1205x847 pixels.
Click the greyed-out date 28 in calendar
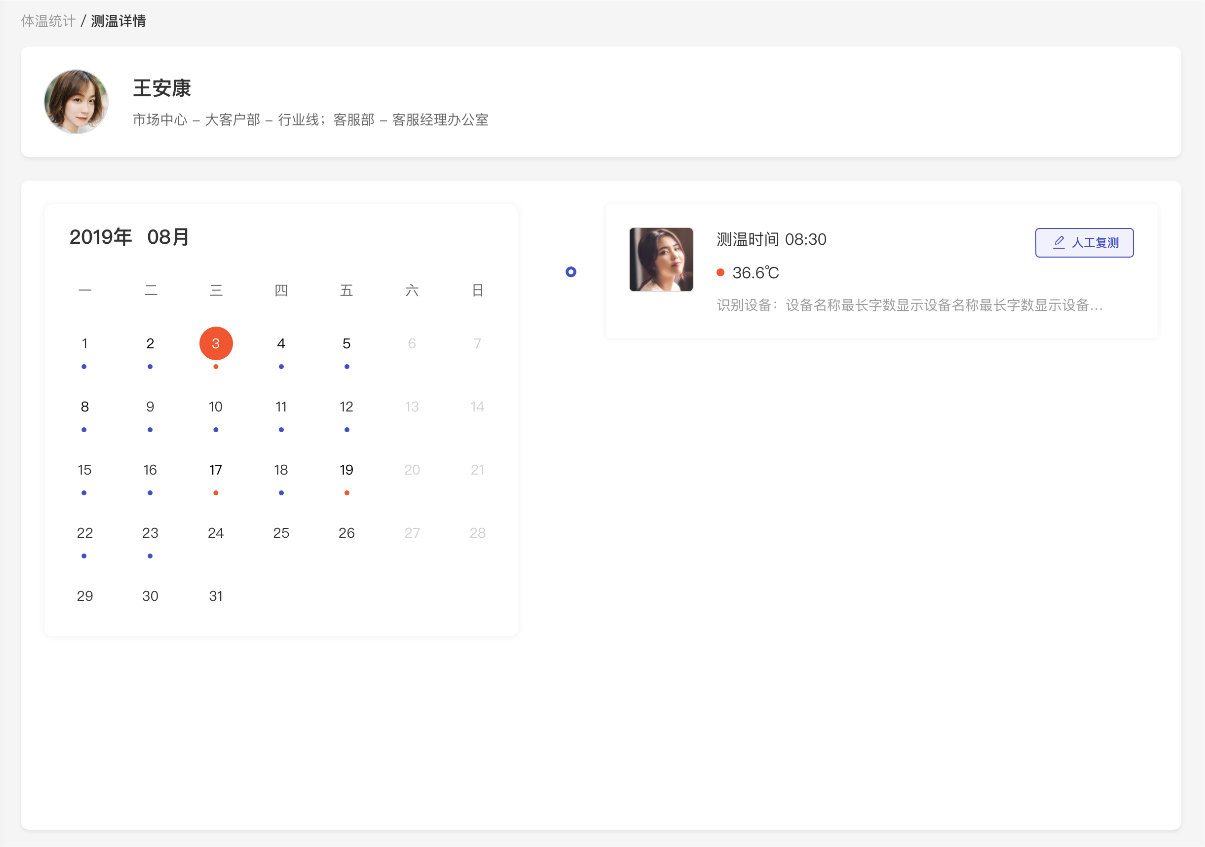coord(478,532)
